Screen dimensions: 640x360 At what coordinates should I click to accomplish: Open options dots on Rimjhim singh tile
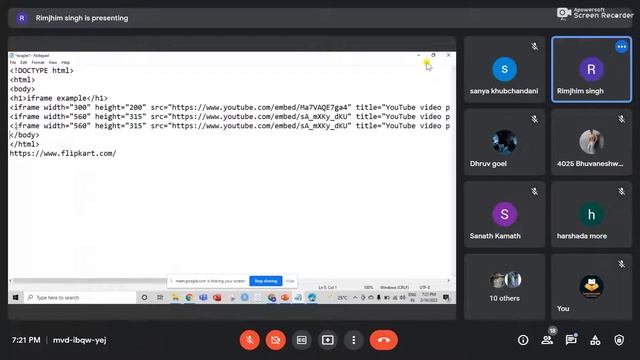pyautogui.click(x=621, y=47)
